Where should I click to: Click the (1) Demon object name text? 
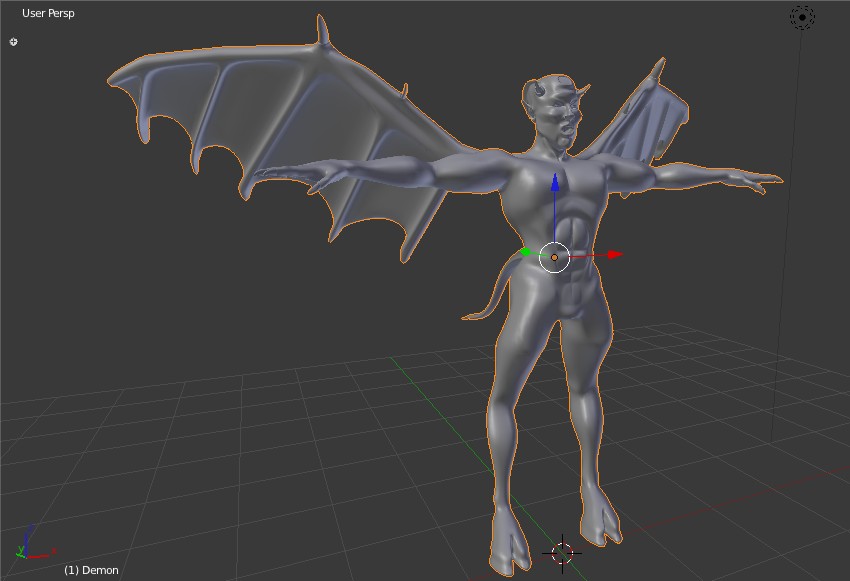(x=91, y=570)
